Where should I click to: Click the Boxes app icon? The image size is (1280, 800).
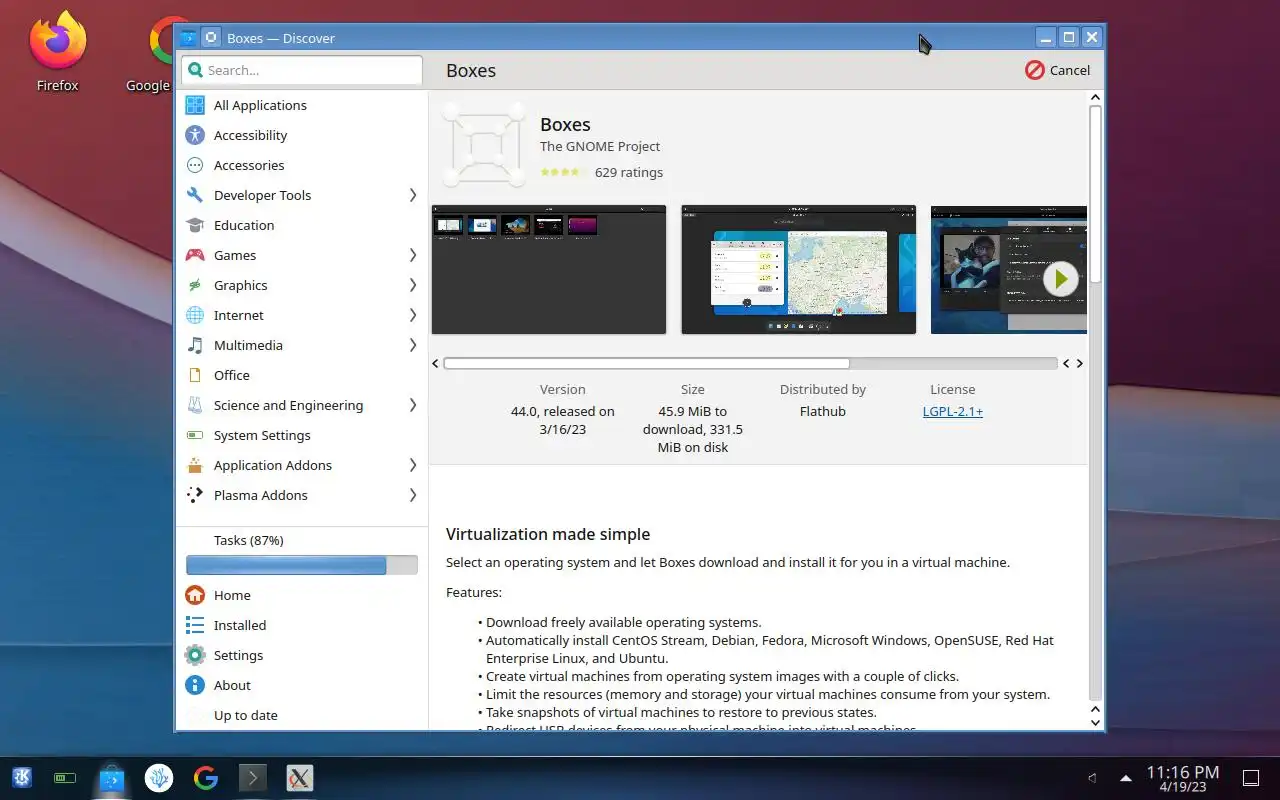point(484,146)
